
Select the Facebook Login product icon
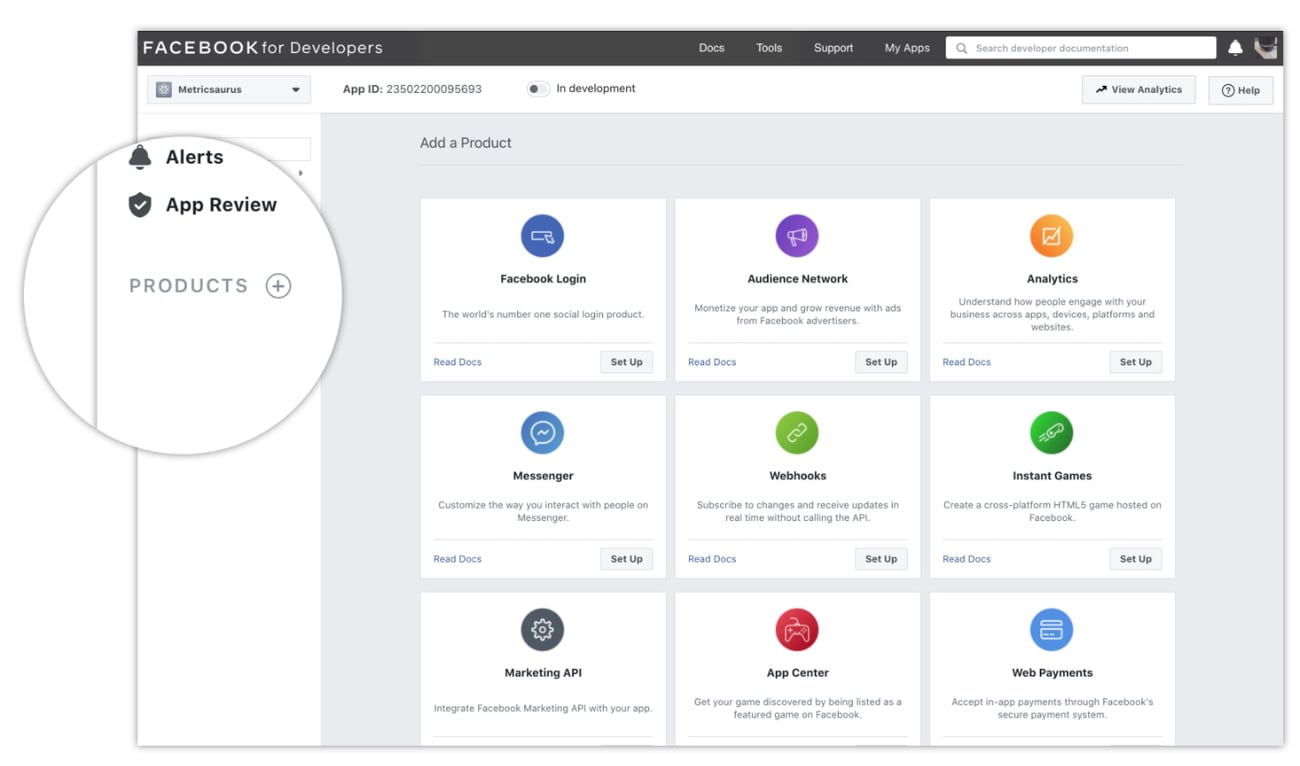pos(543,237)
